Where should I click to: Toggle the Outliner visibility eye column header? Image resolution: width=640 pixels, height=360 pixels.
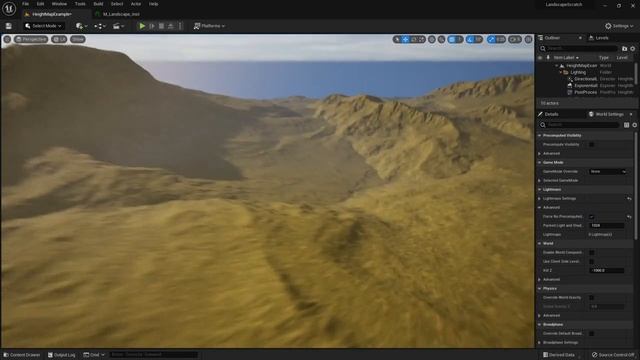[x=540, y=58]
